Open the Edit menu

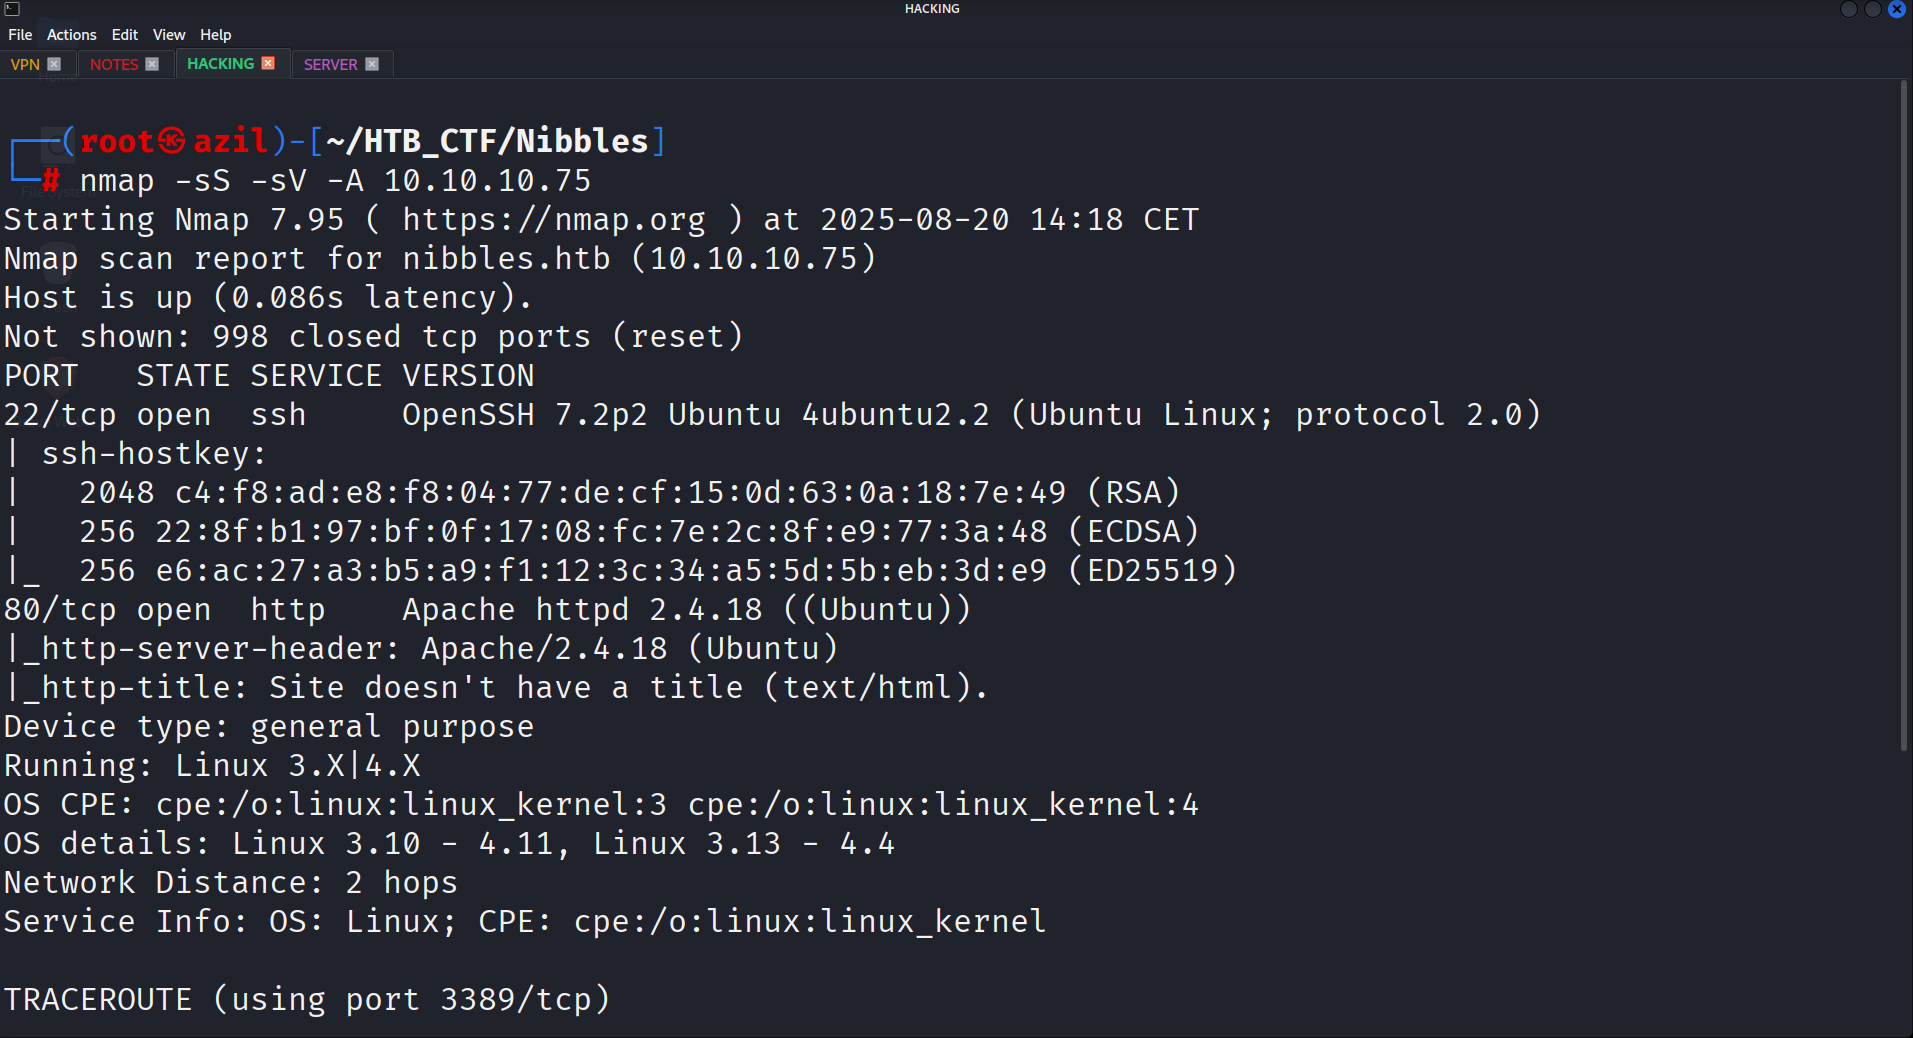[125, 35]
